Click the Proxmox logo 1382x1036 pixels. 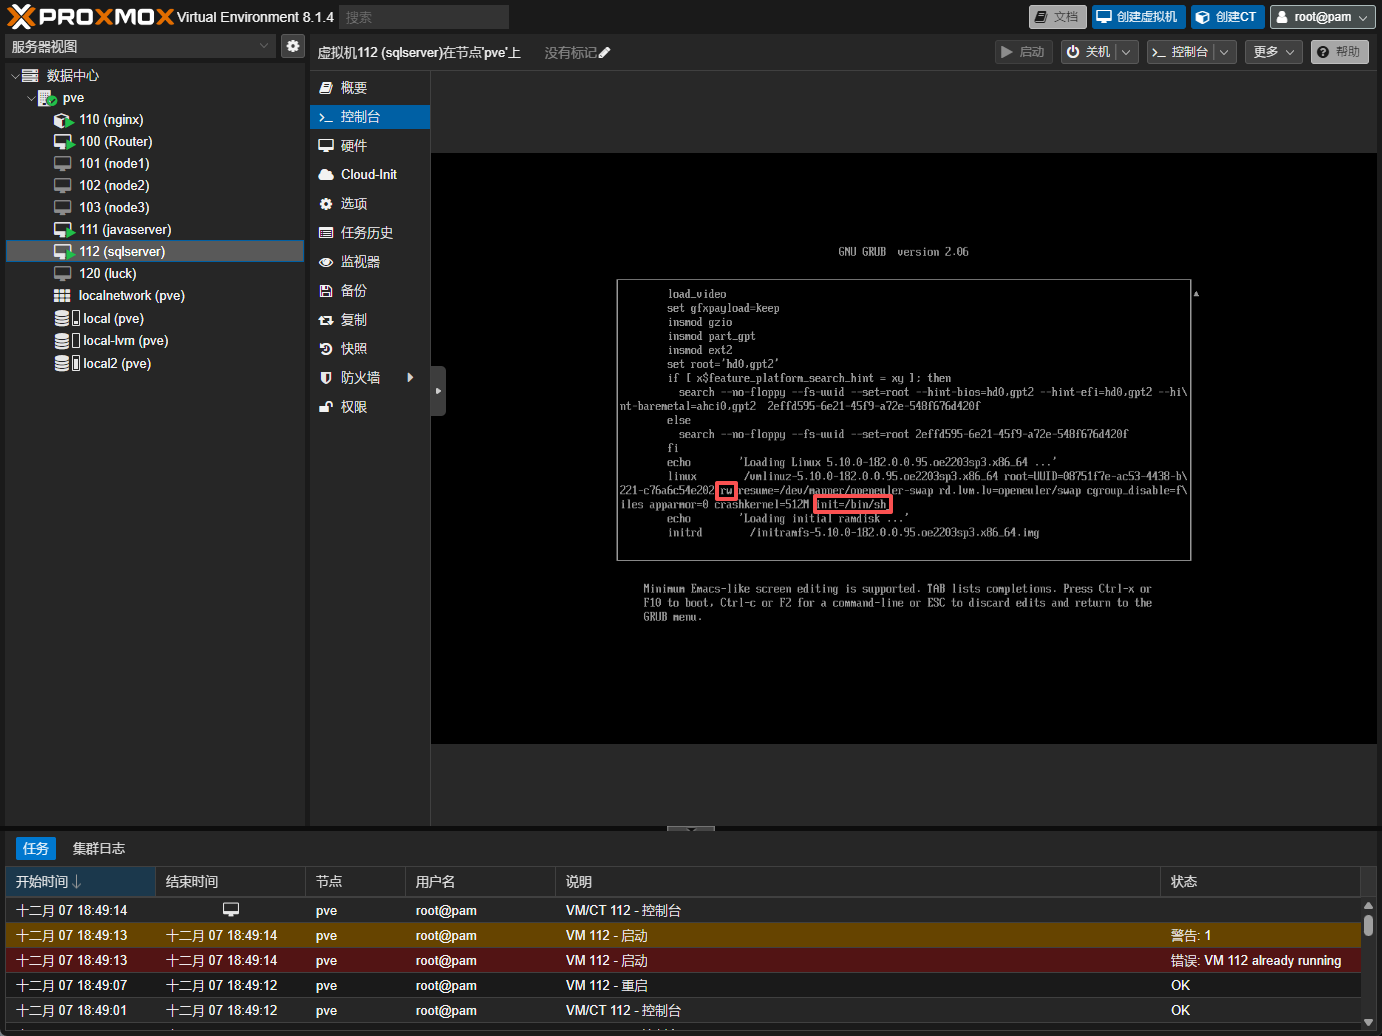[x=90, y=16]
